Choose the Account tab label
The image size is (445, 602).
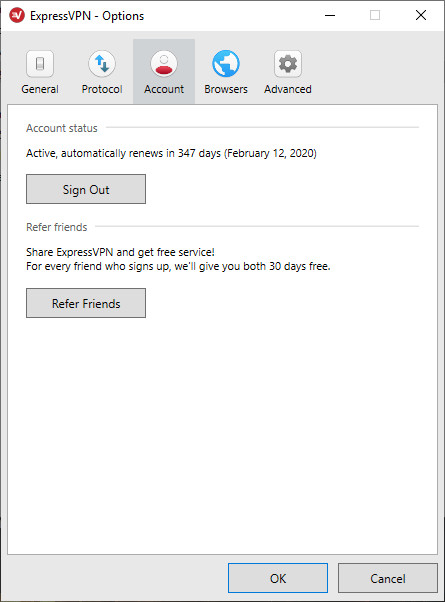click(x=164, y=89)
